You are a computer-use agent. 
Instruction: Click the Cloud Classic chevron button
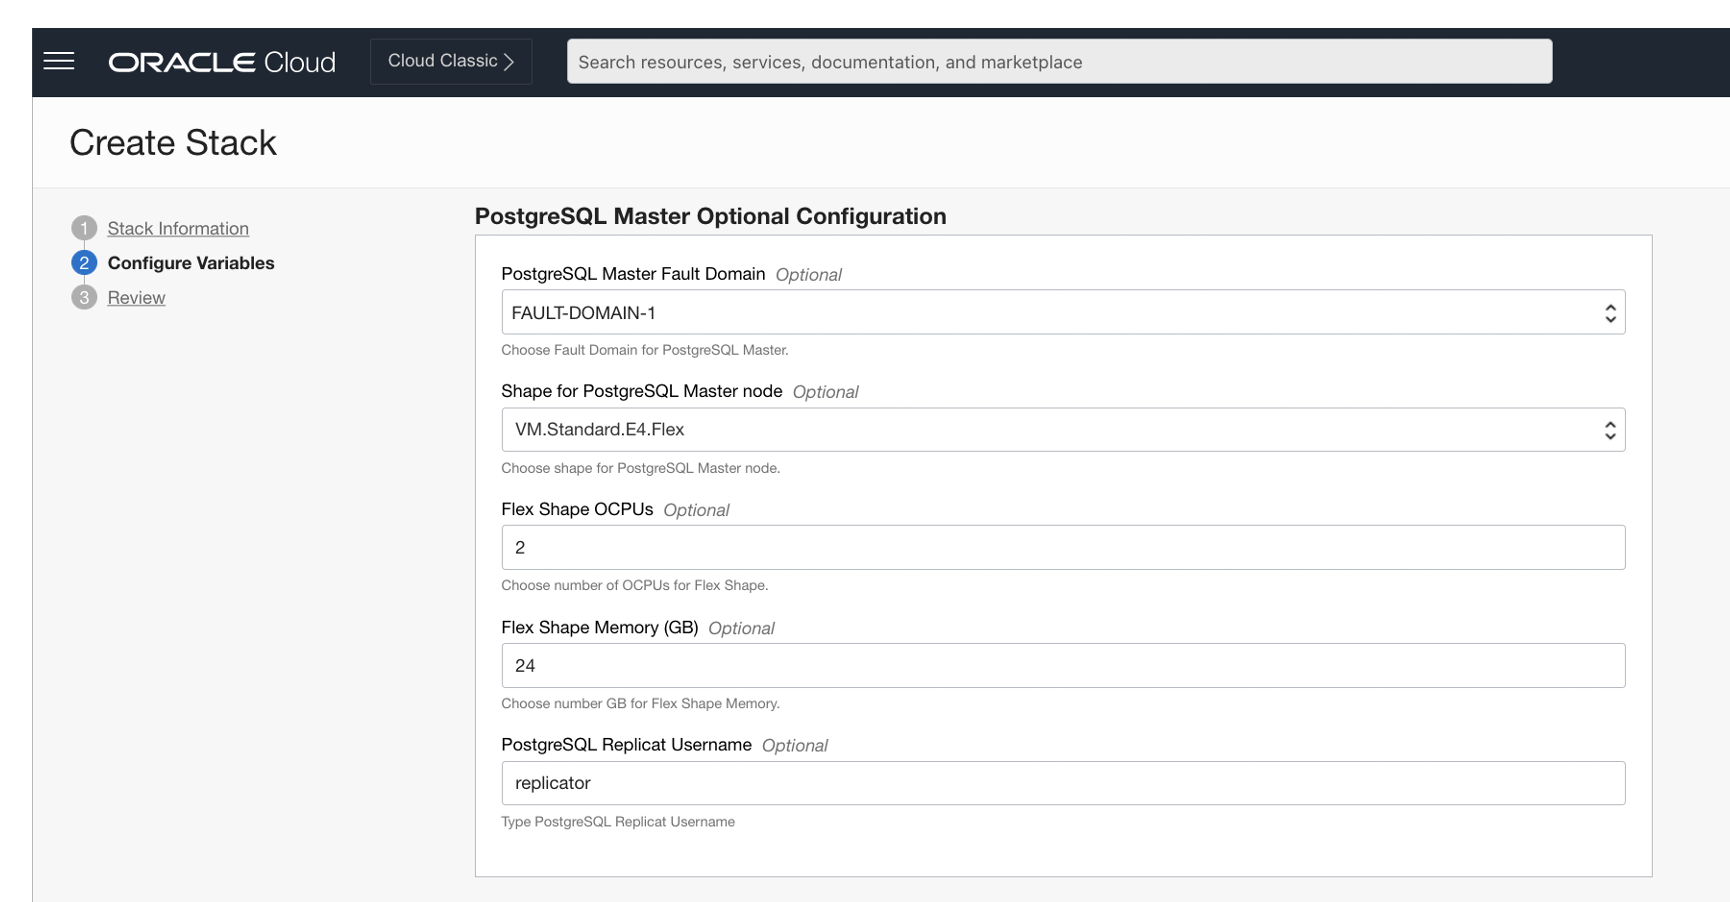point(450,60)
